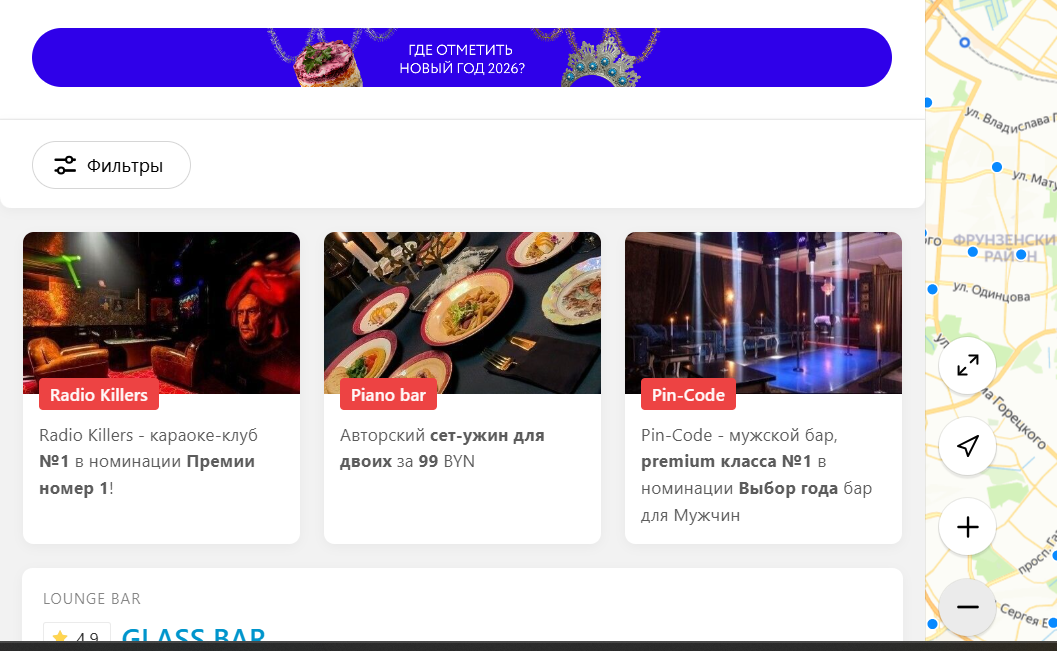
Task: Open Radio Killers karaoke club photo
Action: (161, 313)
